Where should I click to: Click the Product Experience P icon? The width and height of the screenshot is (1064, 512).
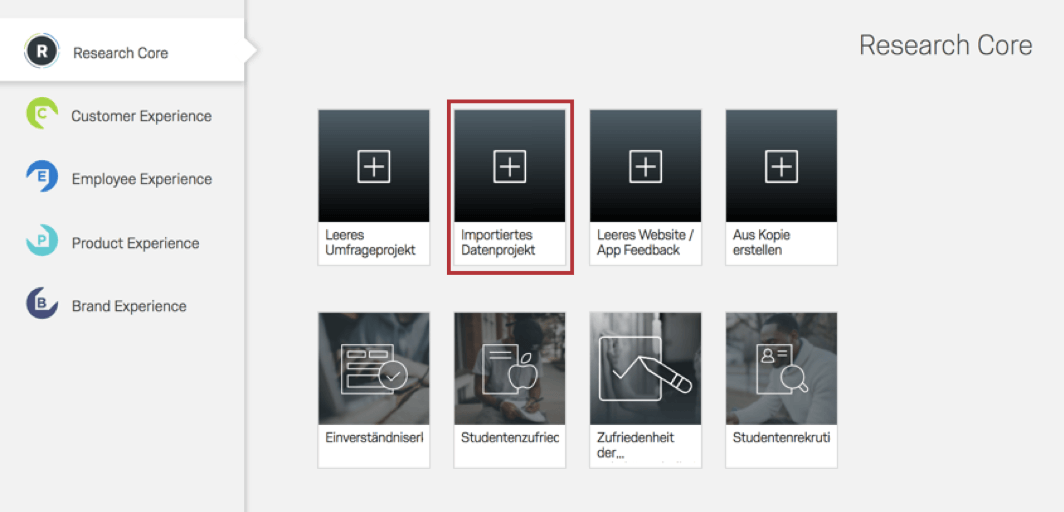point(41,240)
